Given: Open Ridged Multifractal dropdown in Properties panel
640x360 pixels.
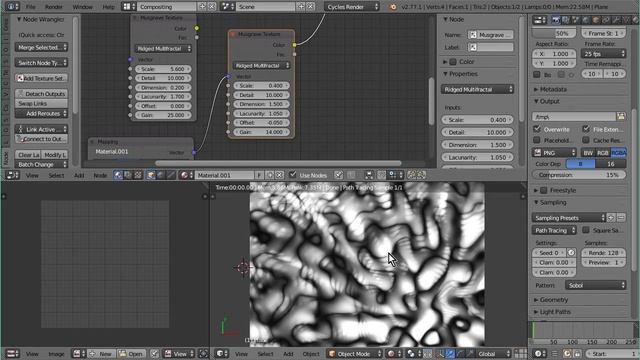Looking at the screenshot, I should coord(477,89).
